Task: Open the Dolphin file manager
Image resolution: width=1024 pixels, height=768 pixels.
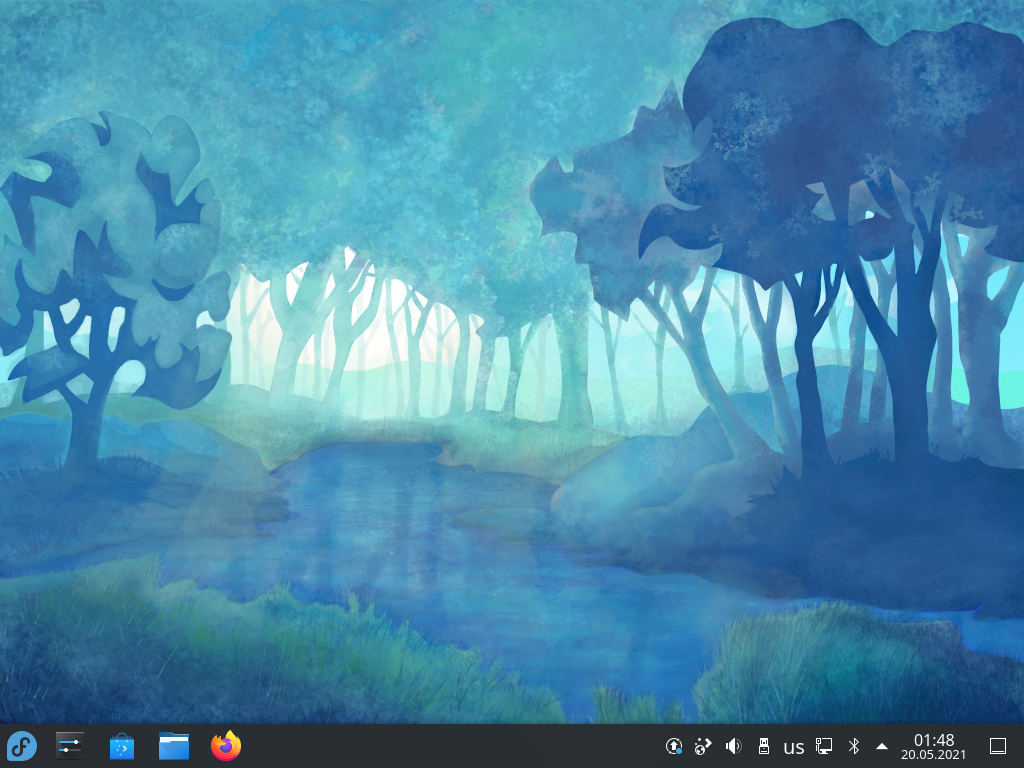Action: [174, 746]
